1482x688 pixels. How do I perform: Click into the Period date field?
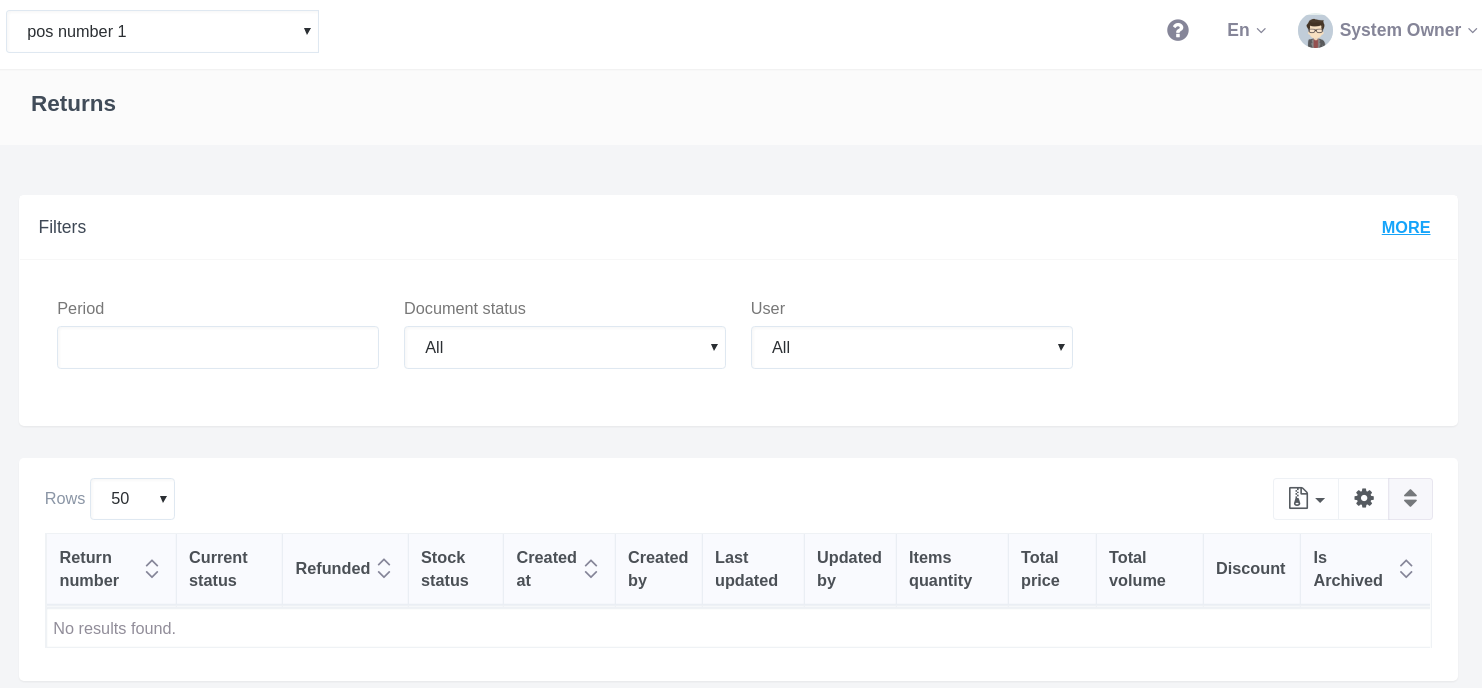pos(218,348)
